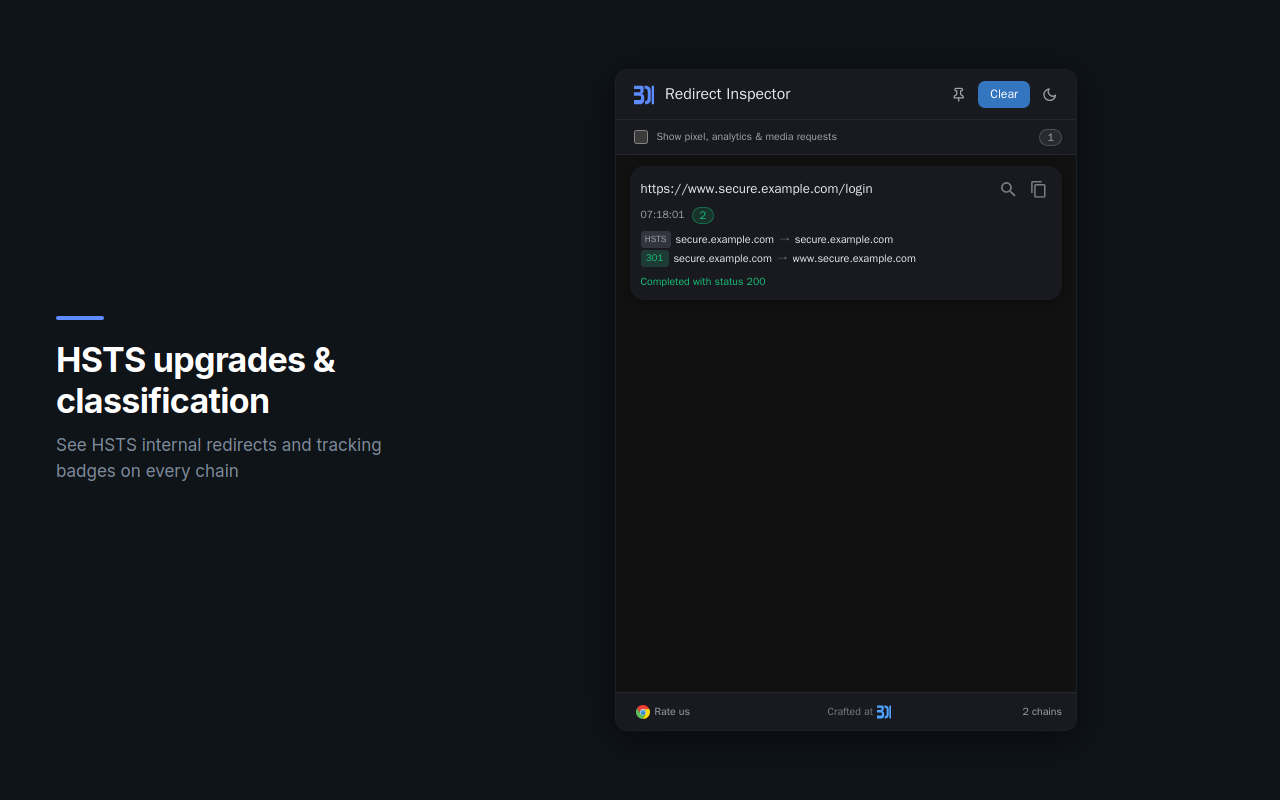The height and width of the screenshot is (800, 1280).
Task: Open the search icon on the chain card
Action: click(x=1007, y=188)
